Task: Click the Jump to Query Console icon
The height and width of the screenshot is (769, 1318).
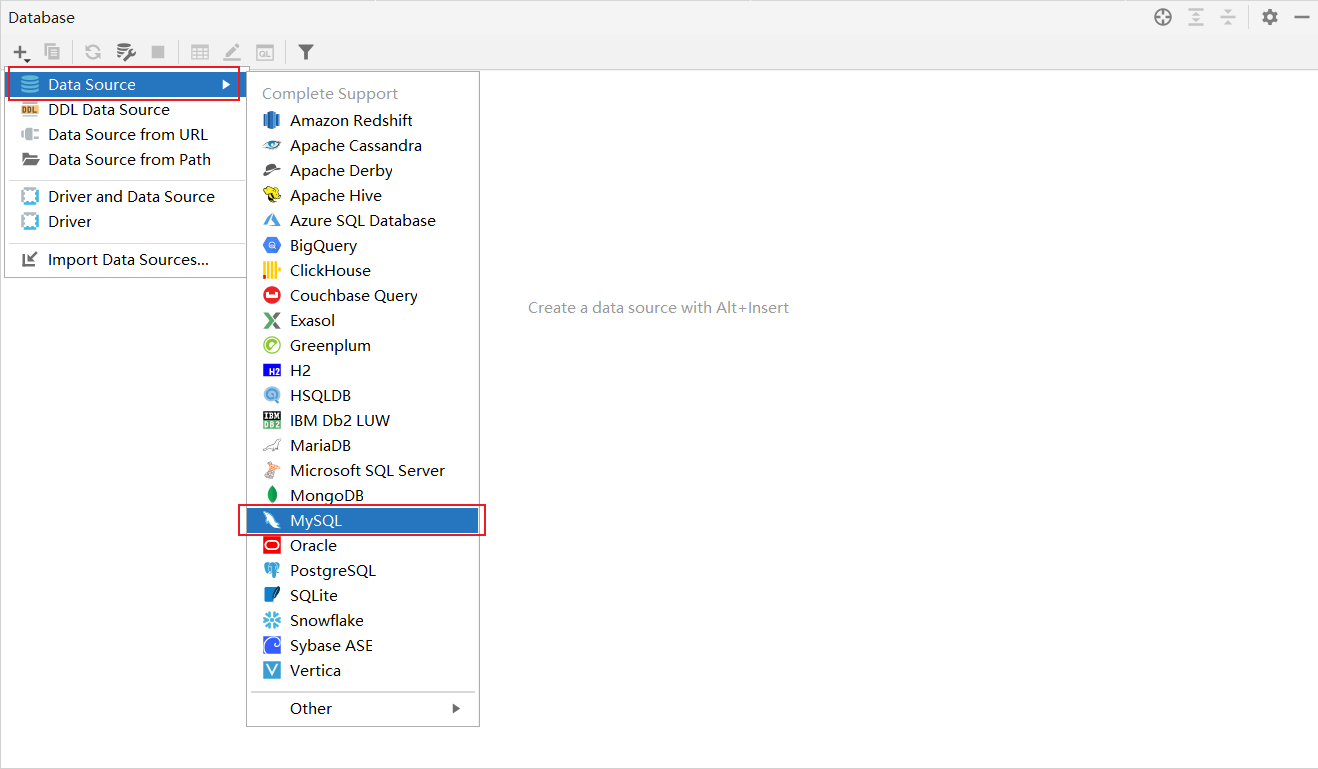Action: 264,52
